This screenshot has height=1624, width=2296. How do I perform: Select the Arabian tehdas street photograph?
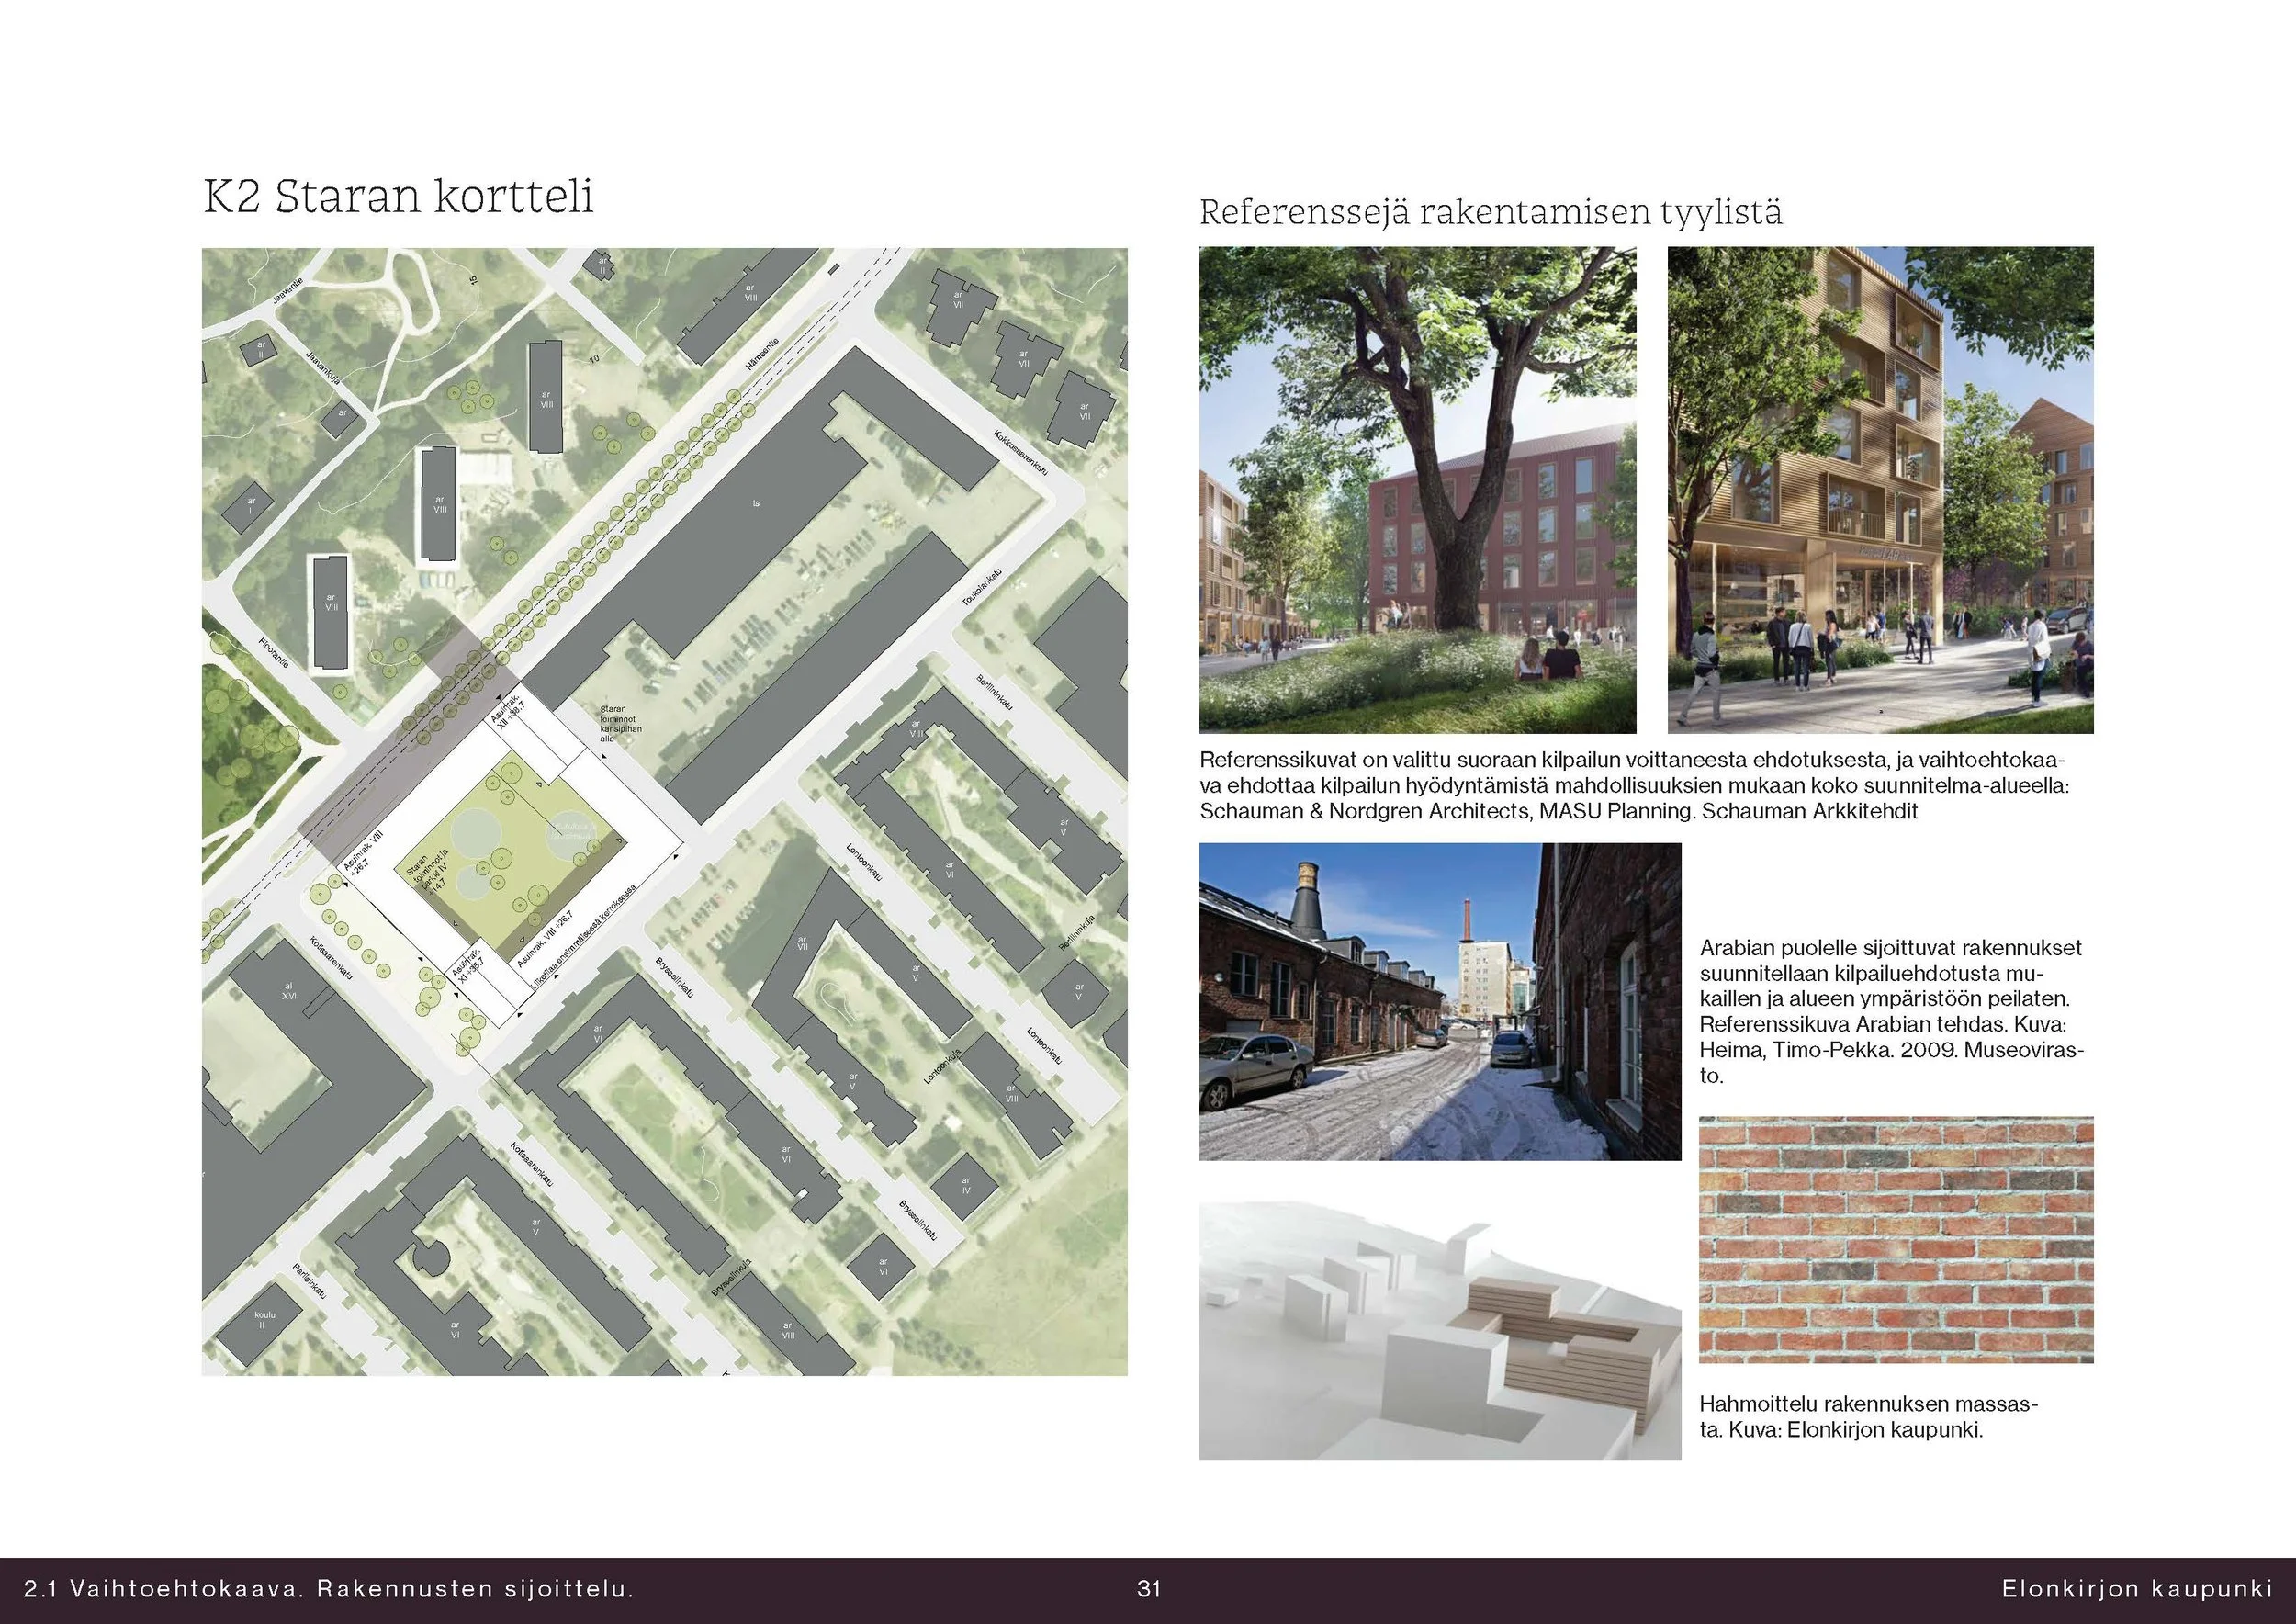(x=1439, y=1001)
